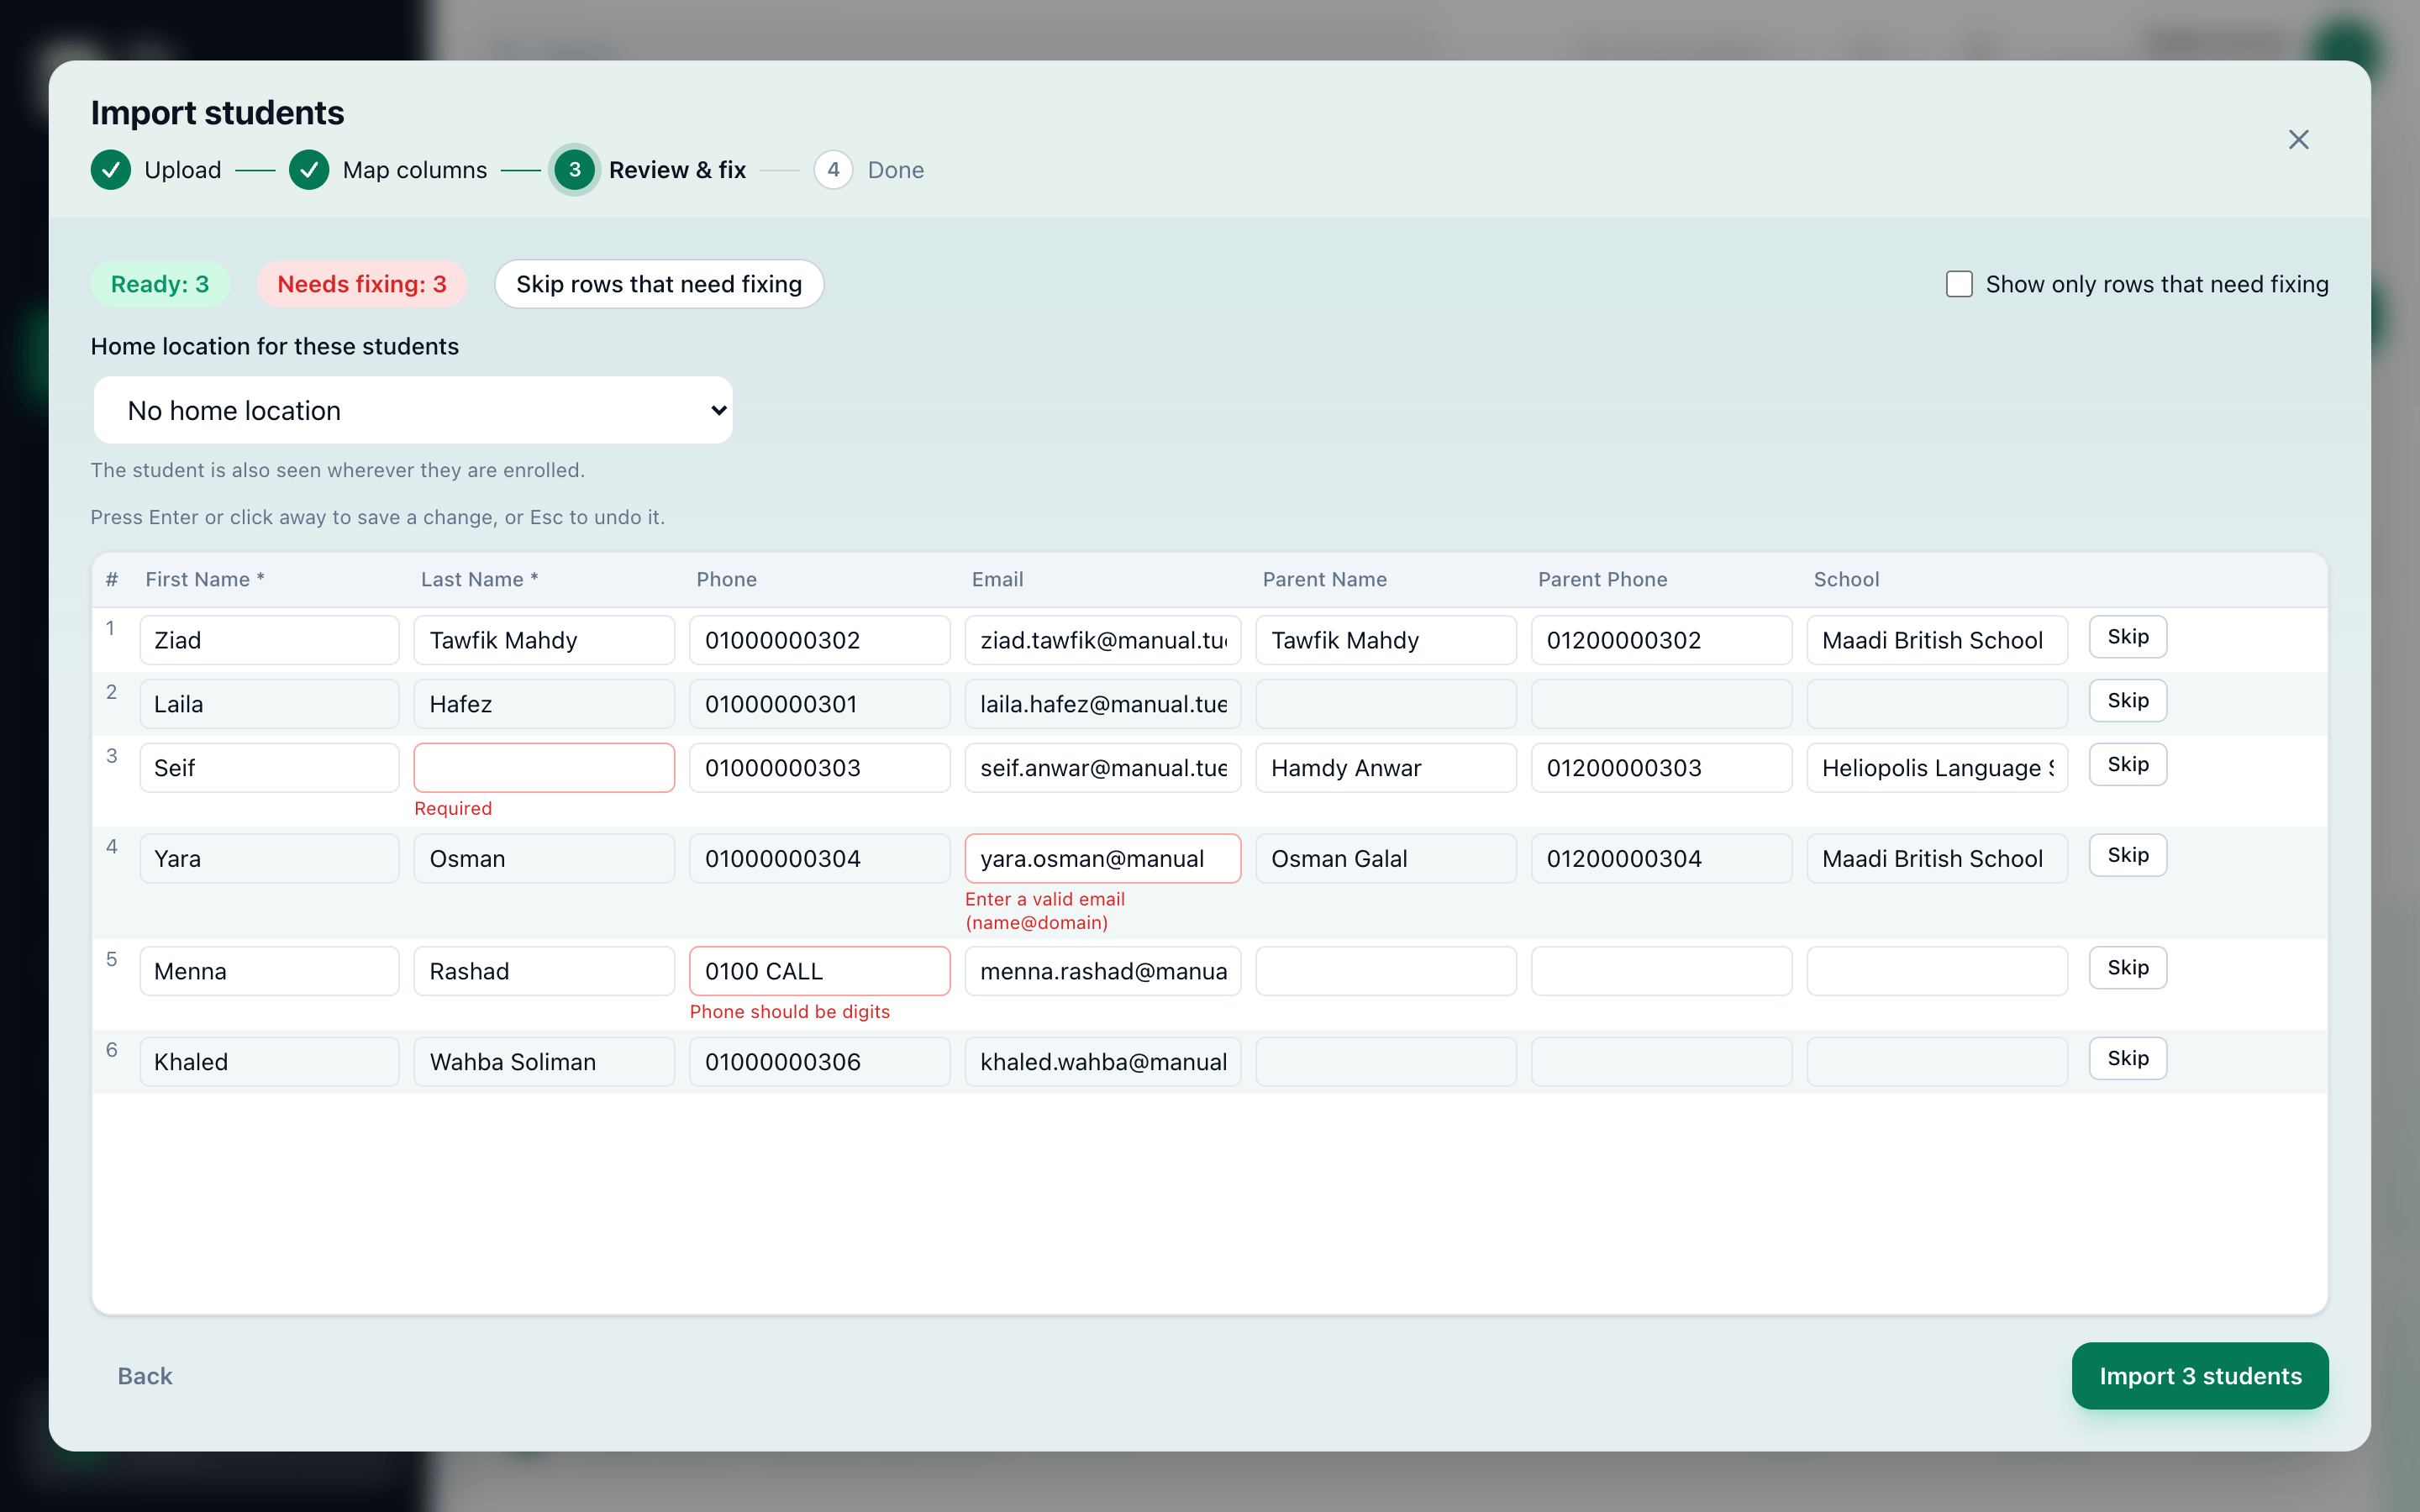Edit the parent phone field 01200000302
The image size is (2420, 1512).
click(x=1662, y=640)
